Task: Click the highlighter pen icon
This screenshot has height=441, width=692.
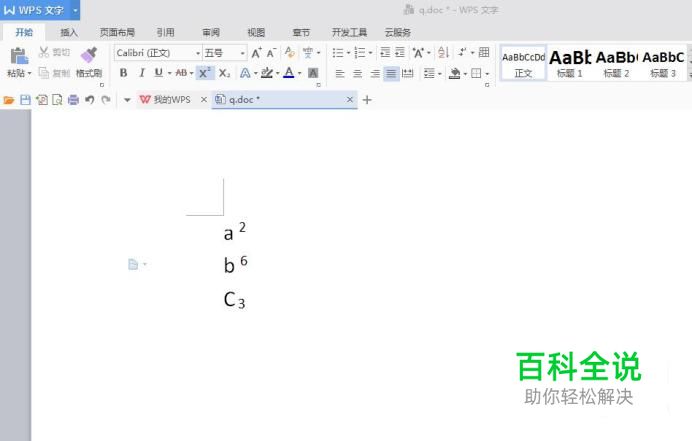Action: point(267,73)
